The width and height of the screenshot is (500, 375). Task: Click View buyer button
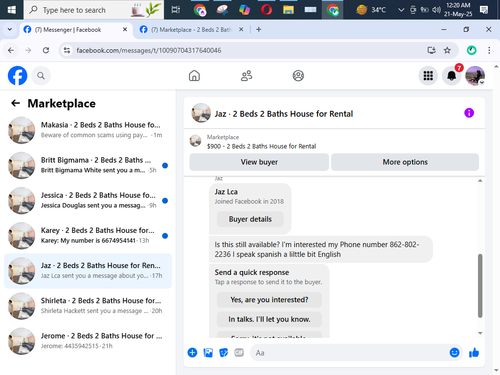click(259, 162)
